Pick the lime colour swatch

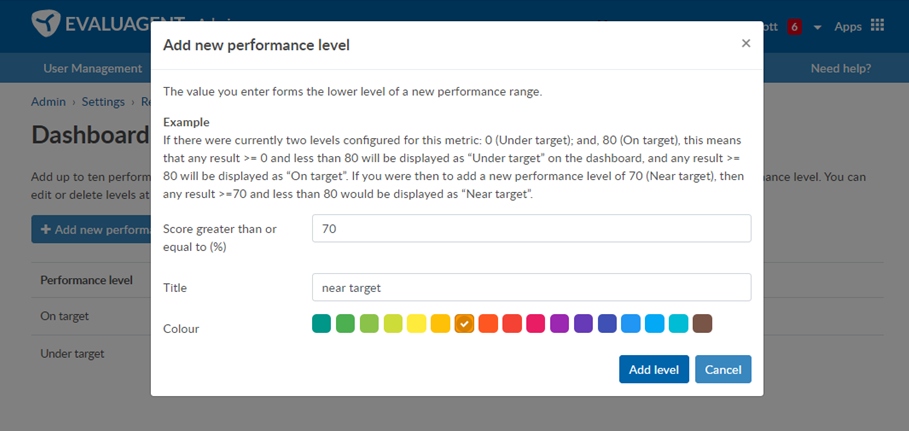pyautogui.click(x=392, y=323)
